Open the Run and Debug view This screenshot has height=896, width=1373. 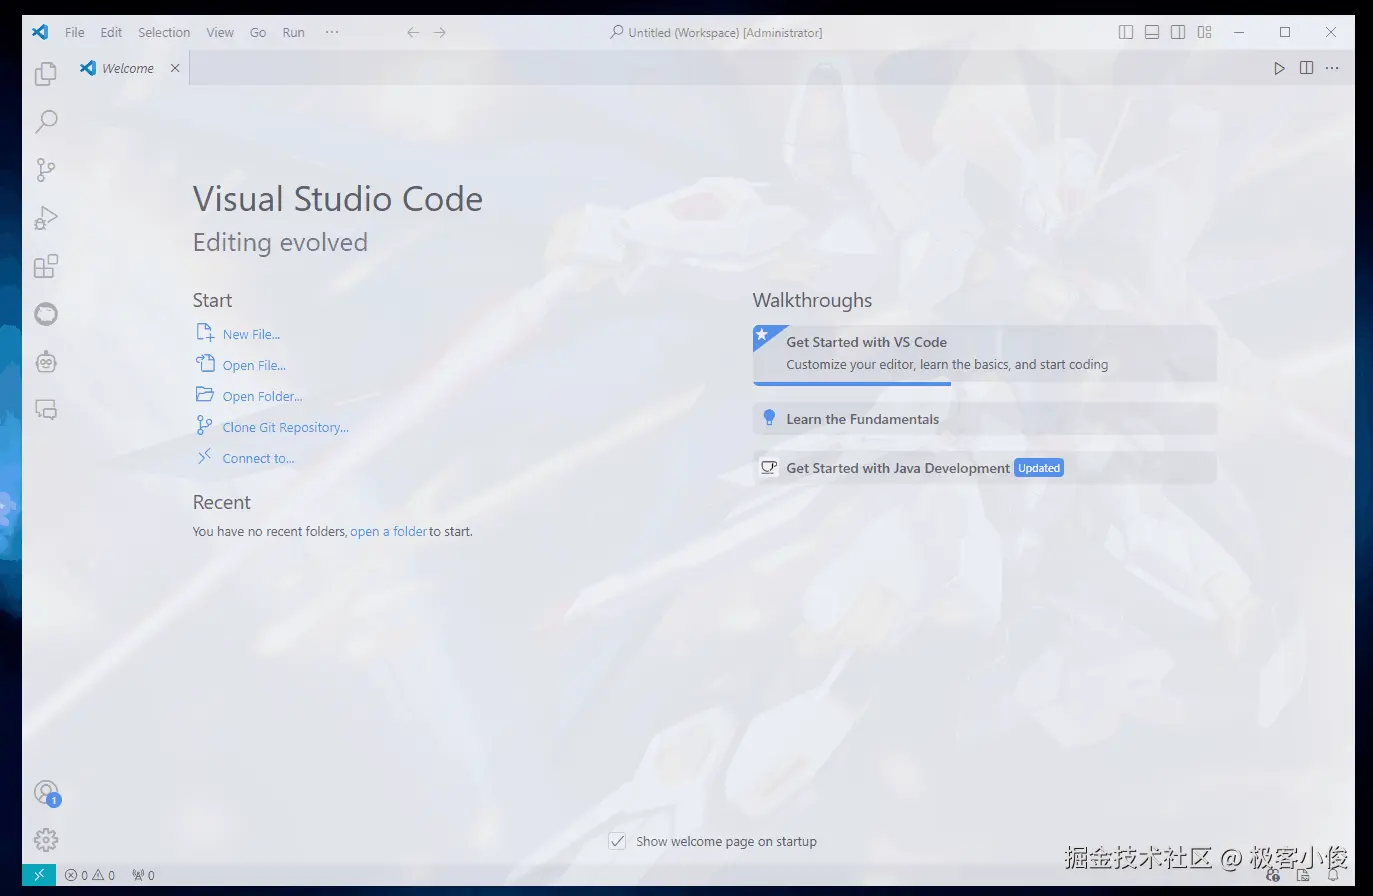(46, 218)
